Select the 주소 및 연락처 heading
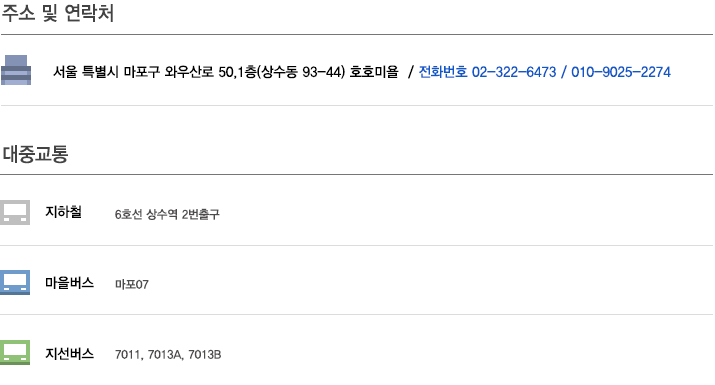 (x=57, y=13)
